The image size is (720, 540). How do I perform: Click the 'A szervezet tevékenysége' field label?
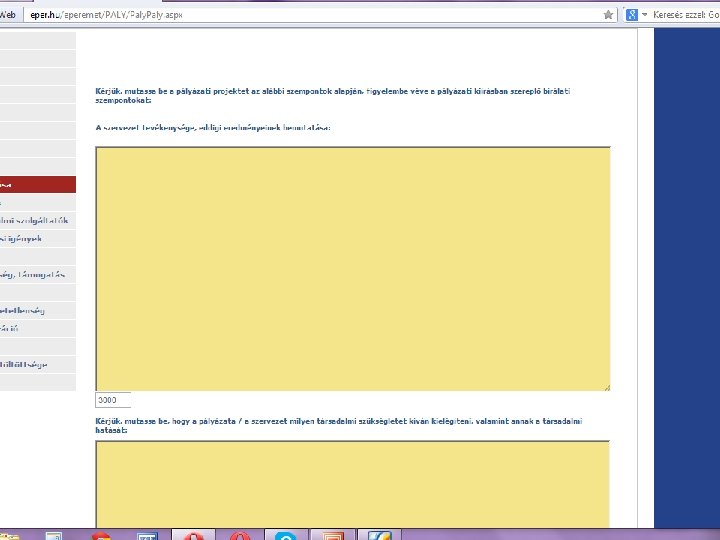pyautogui.click(x=213, y=128)
